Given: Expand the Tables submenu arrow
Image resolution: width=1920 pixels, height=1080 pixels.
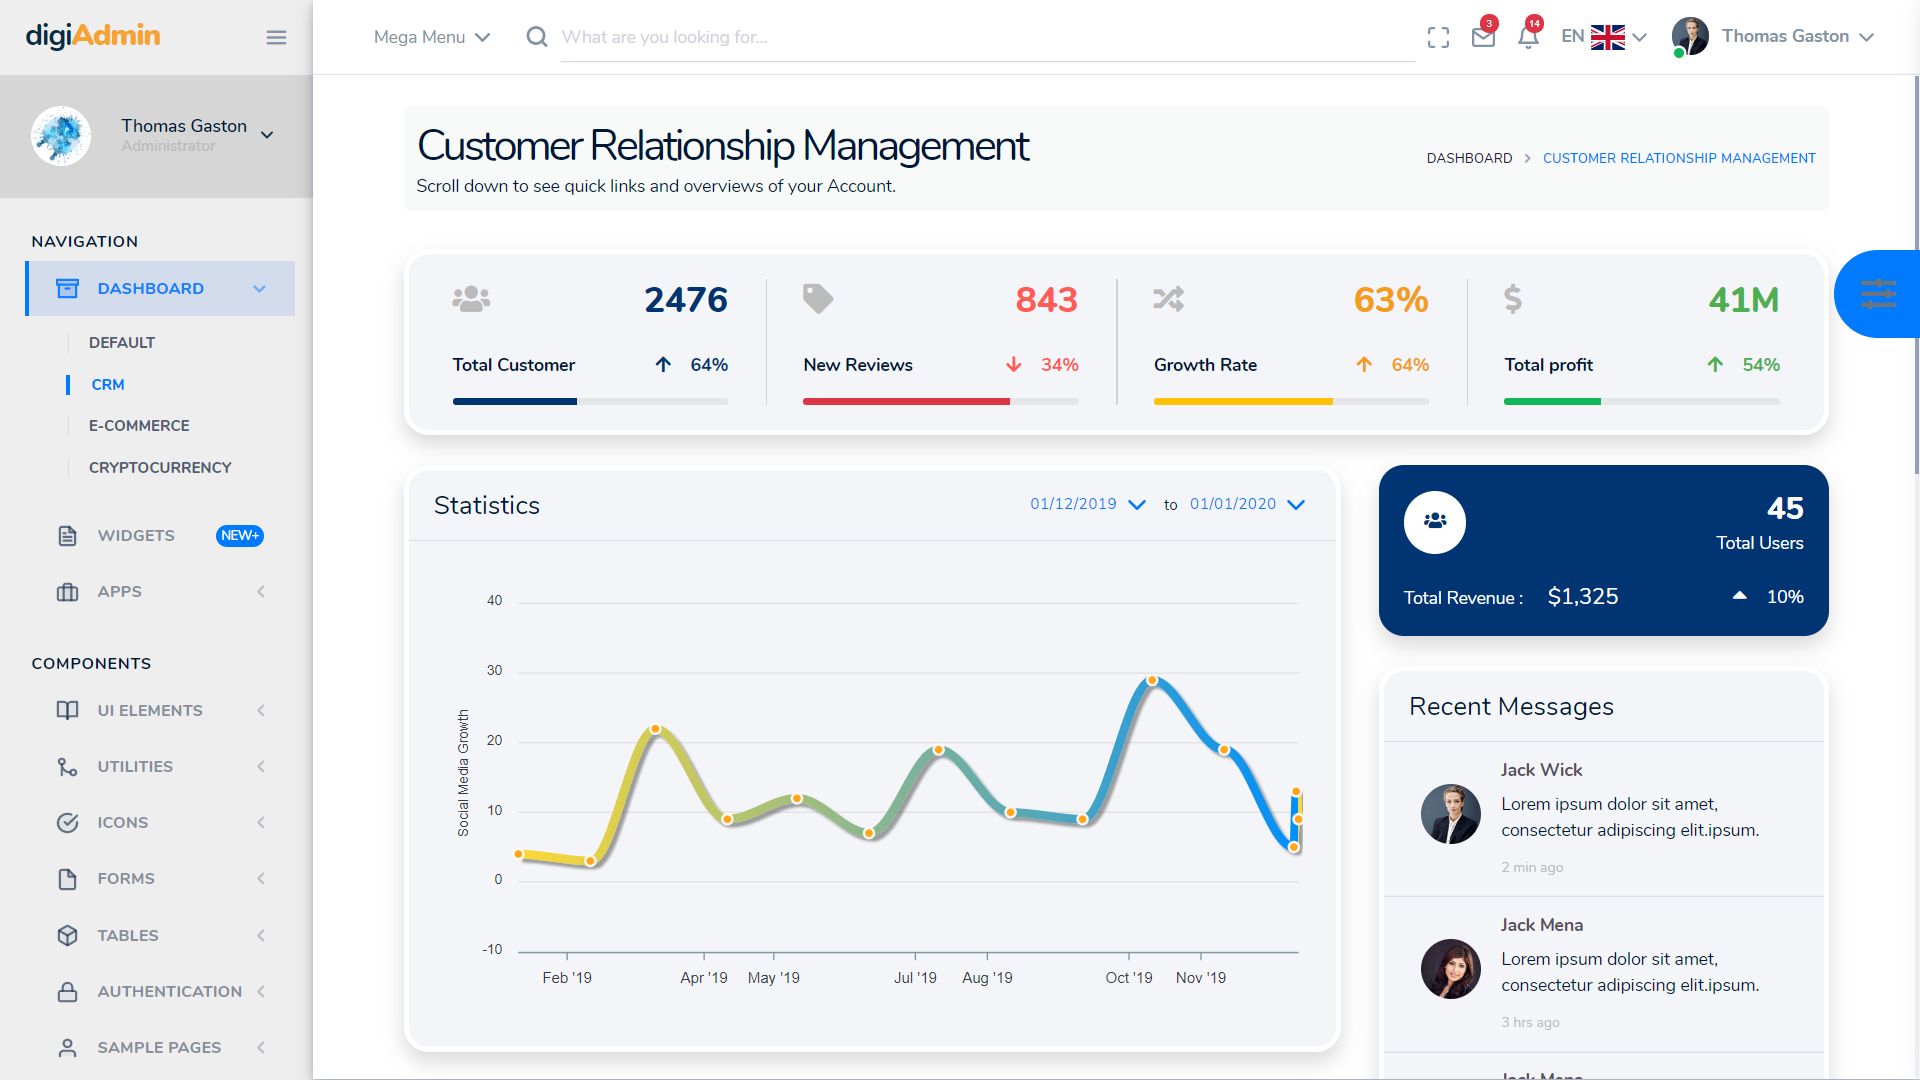Looking at the screenshot, I should (x=261, y=936).
